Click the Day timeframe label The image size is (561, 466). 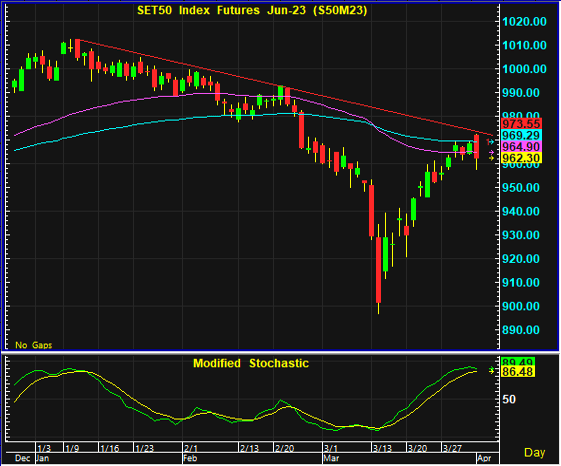[x=535, y=452]
